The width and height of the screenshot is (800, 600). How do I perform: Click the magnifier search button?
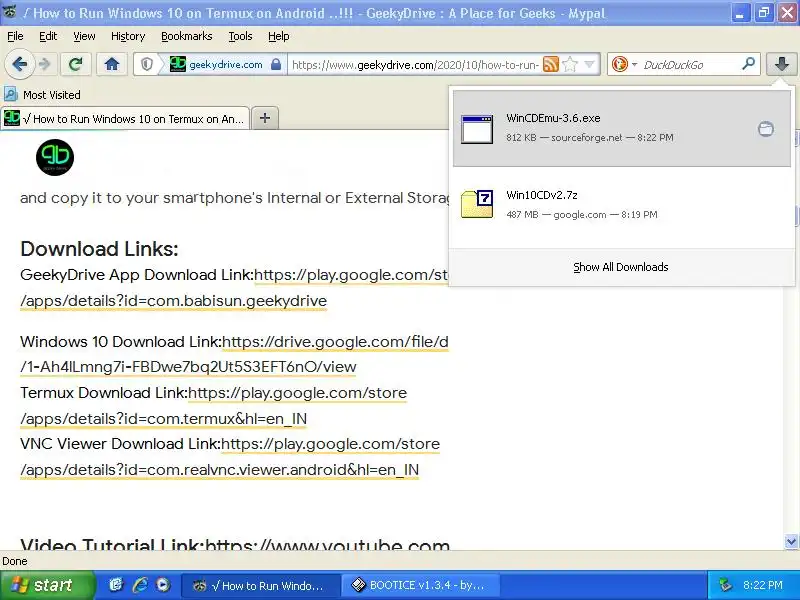point(748,64)
